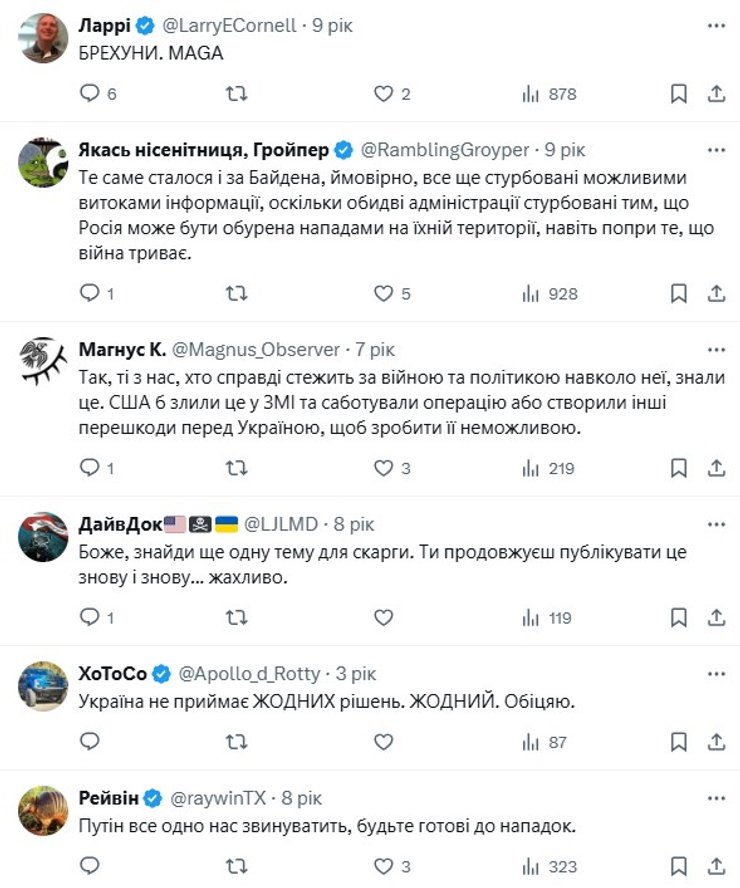Like ДайвДок's tweet about complaints

[x=381, y=617]
